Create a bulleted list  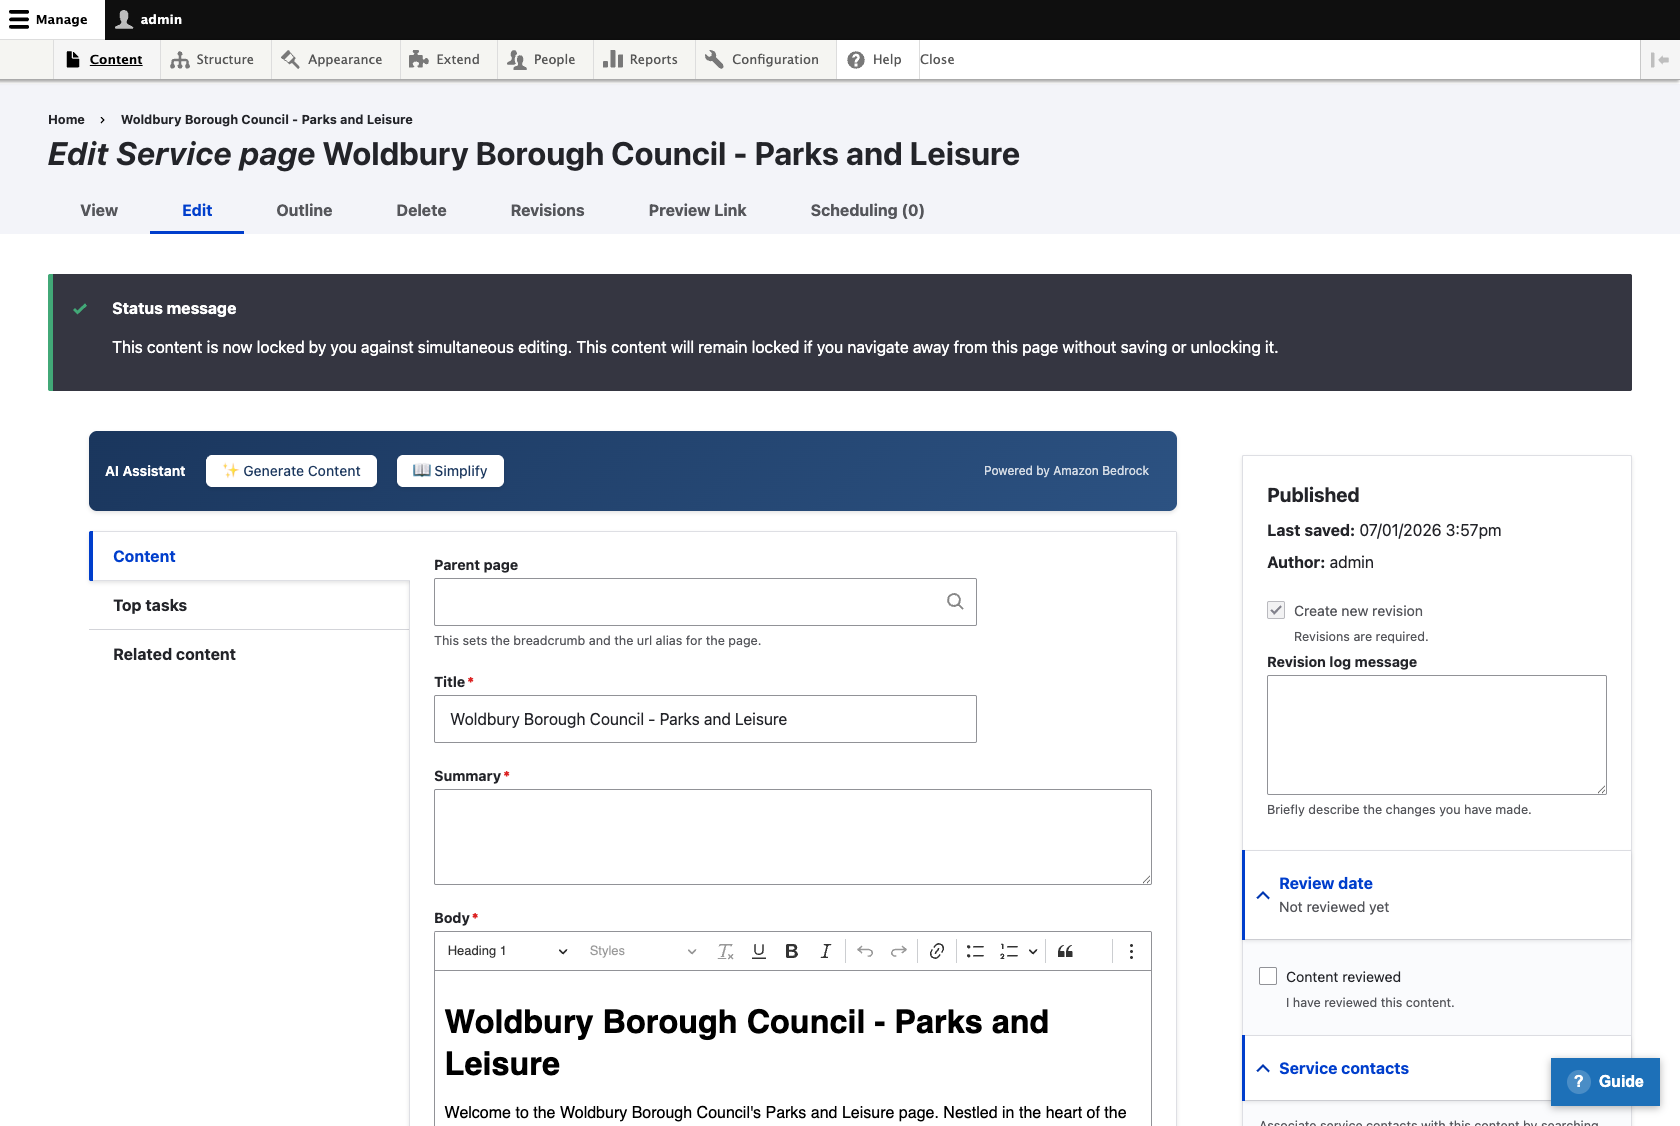(x=974, y=951)
